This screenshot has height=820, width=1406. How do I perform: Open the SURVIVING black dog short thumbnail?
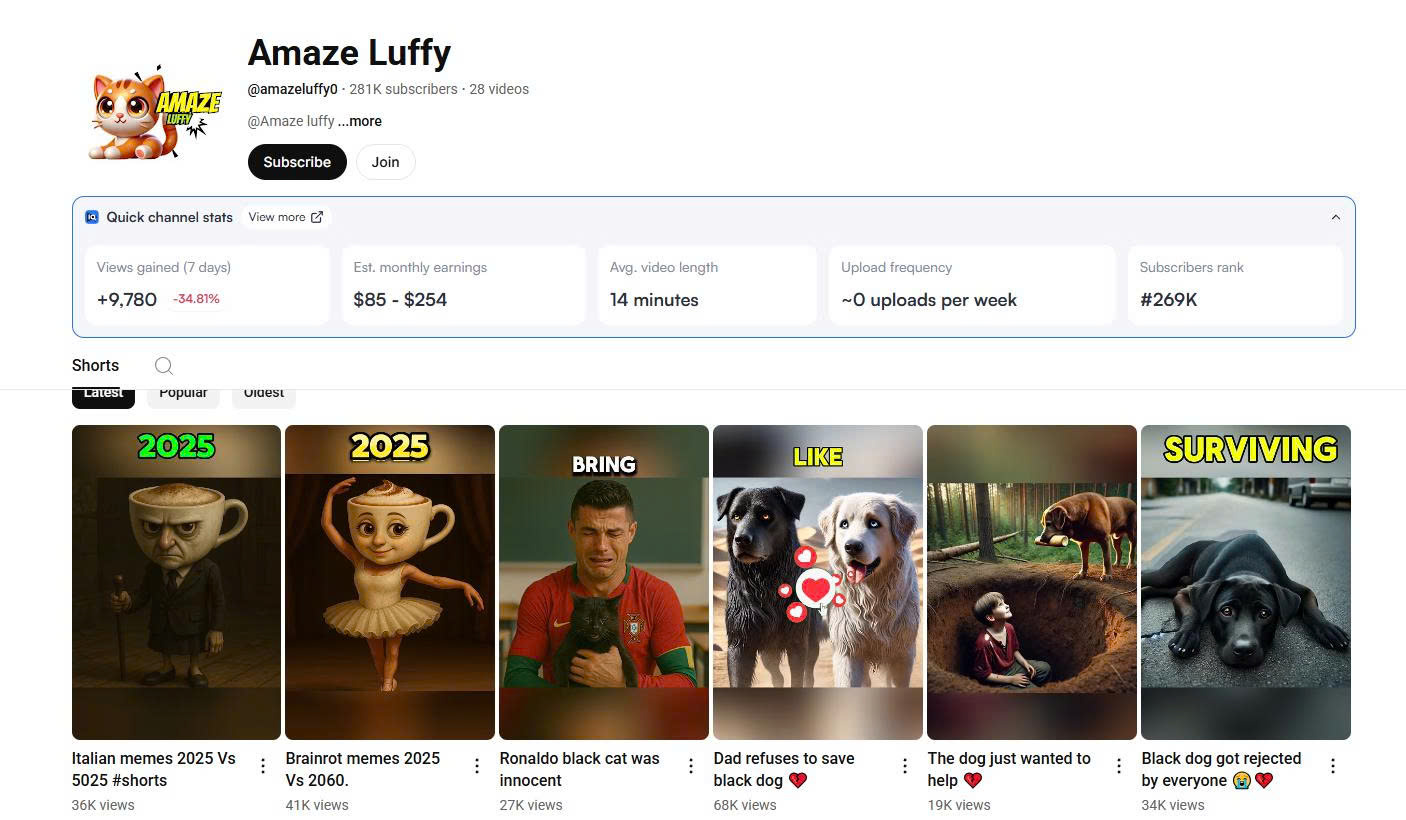pyautogui.click(x=1245, y=582)
